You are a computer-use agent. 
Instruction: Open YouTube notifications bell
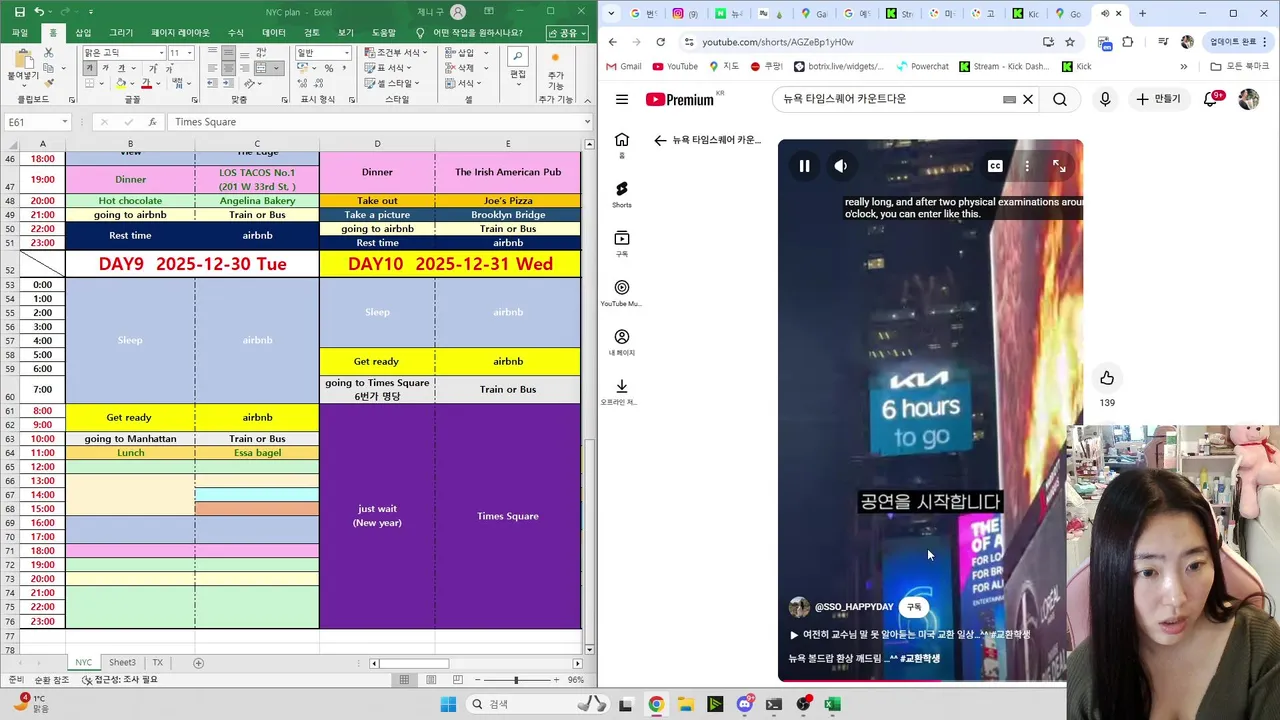coord(1211,99)
